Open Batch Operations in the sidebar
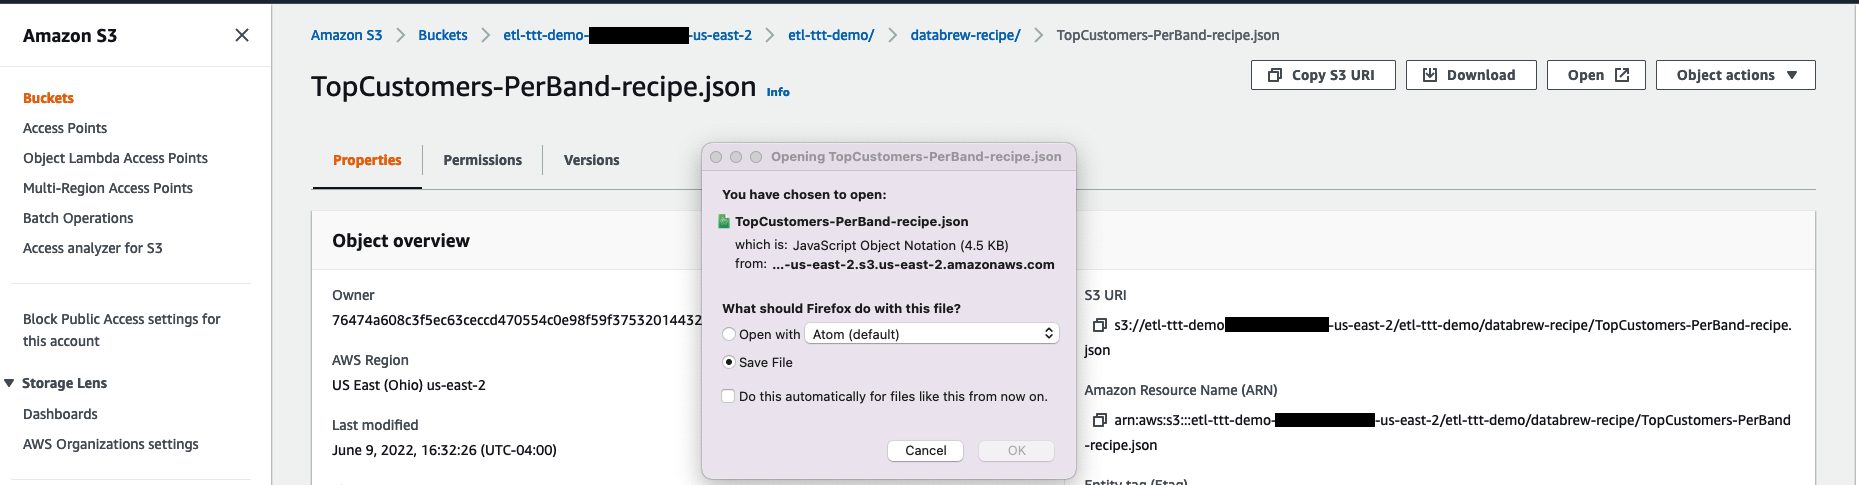This screenshot has height=485, width=1859. (x=78, y=218)
